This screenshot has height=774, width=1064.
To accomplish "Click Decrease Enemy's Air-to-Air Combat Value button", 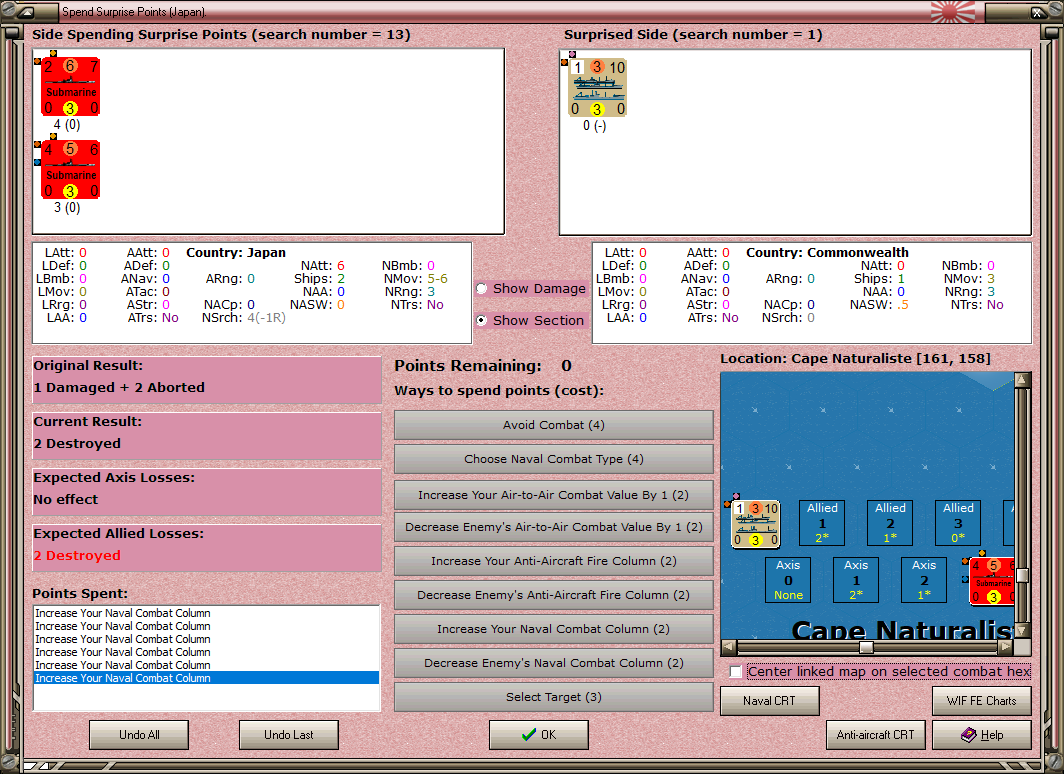I will click(554, 526).
